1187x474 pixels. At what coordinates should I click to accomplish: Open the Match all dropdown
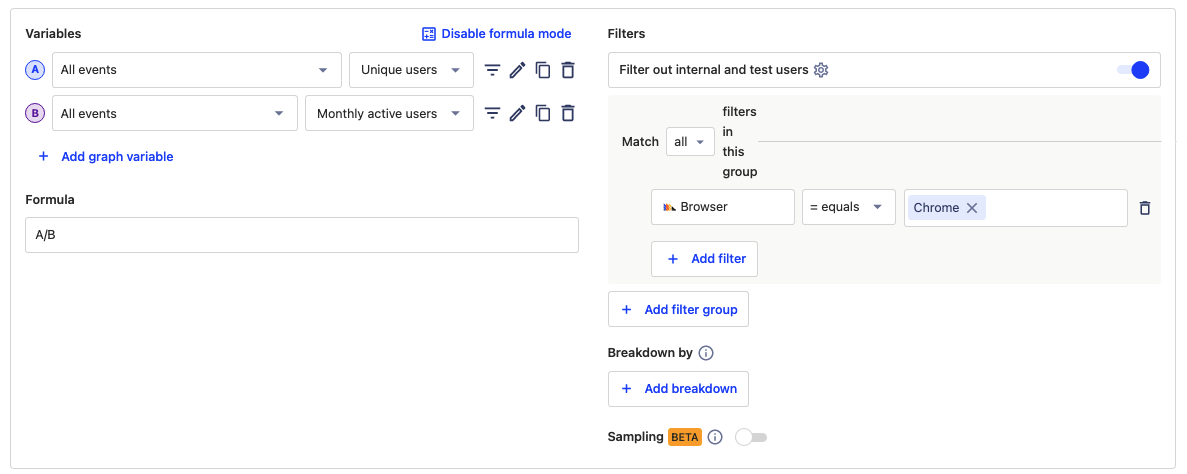coord(690,142)
